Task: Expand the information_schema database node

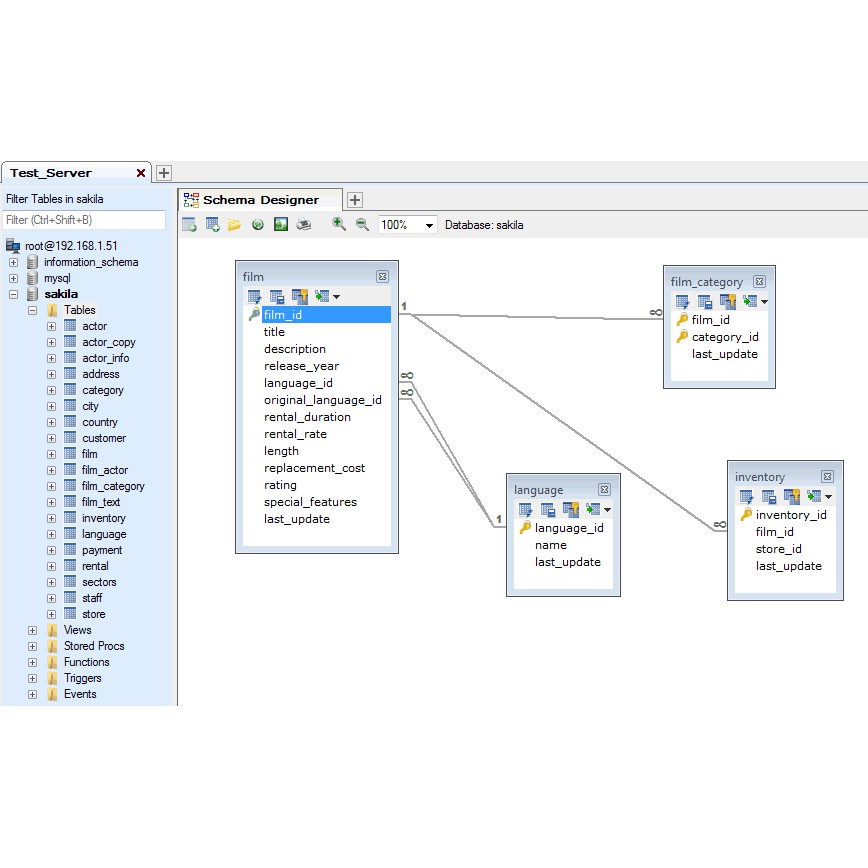Action: (x=14, y=262)
